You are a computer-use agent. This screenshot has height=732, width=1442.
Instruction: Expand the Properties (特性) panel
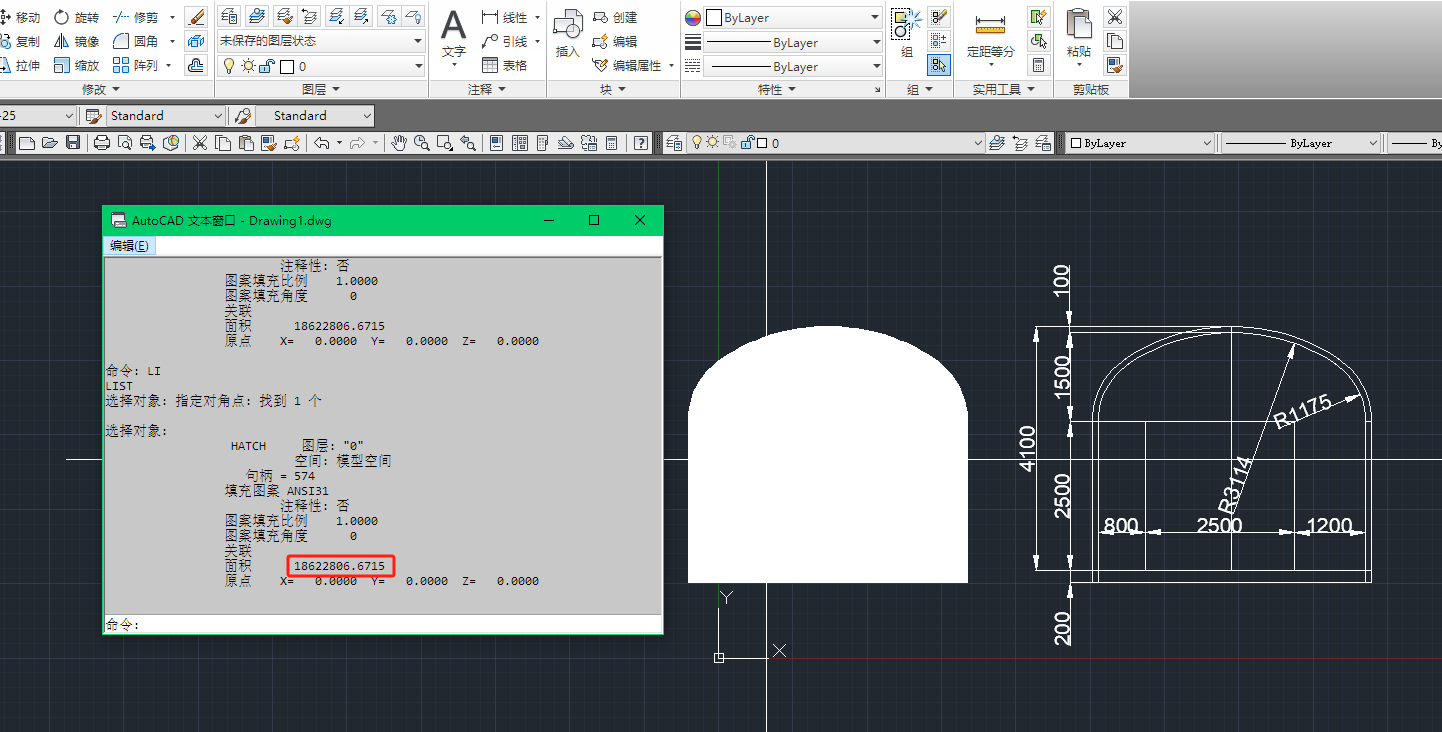tap(777, 90)
